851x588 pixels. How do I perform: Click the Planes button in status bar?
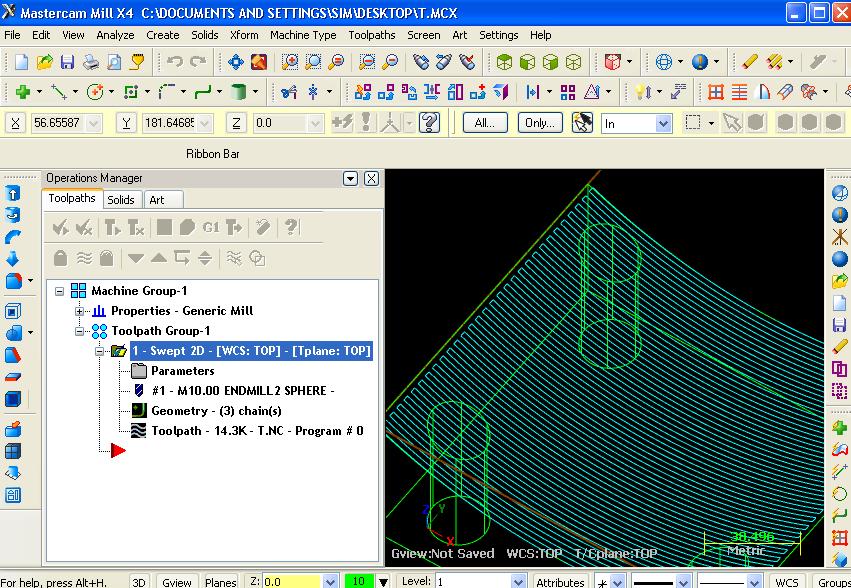point(220,581)
